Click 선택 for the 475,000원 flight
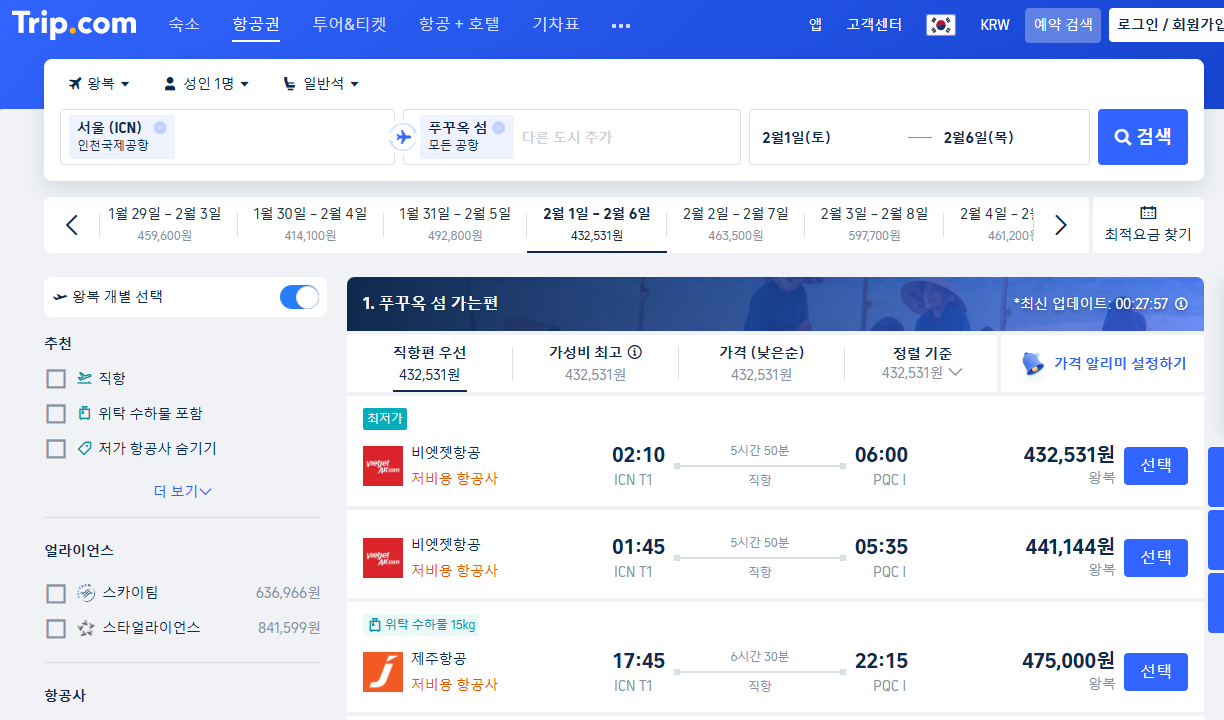 pos(1156,672)
